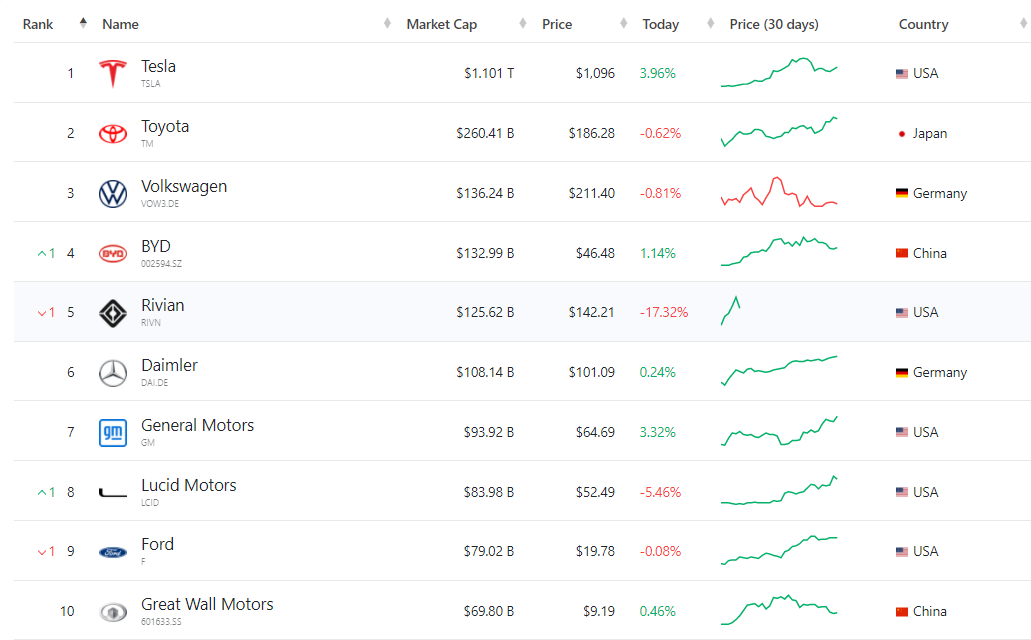Image resolution: width=1031 pixels, height=640 pixels.
Task: Click Tesla's 30-day price sparkline chart
Action: 779,72
